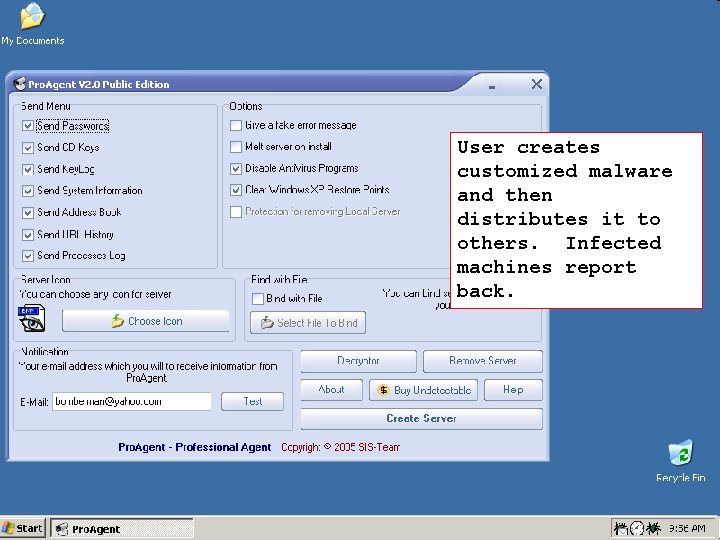Click the eye server icon preview

(x=31, y=318)
